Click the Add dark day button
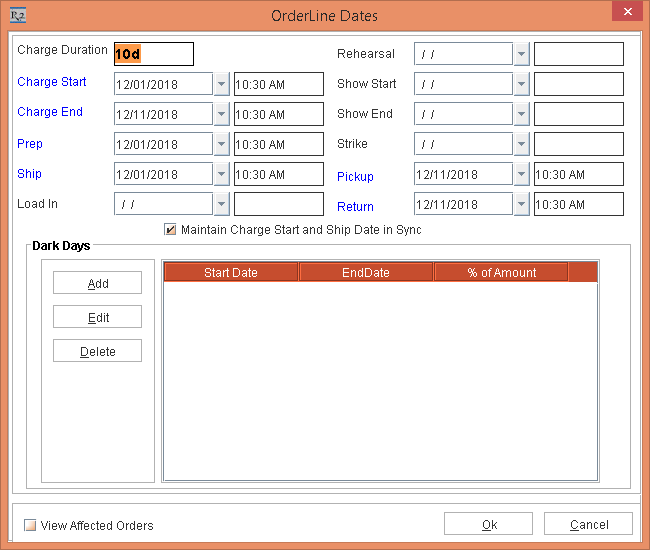650x550 pixels. click(x=97, y=283)
